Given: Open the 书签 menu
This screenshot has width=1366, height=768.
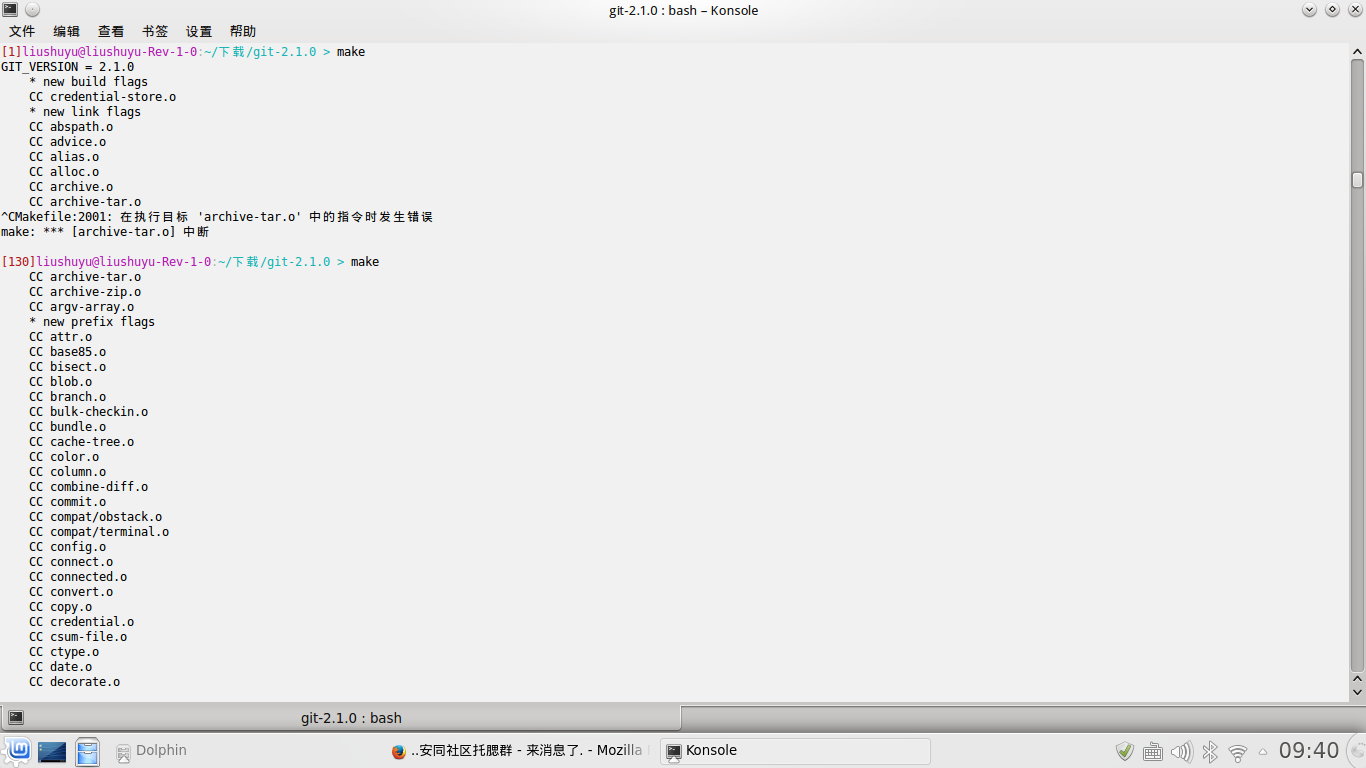Looking at the screenshot, I should (155, 31).
